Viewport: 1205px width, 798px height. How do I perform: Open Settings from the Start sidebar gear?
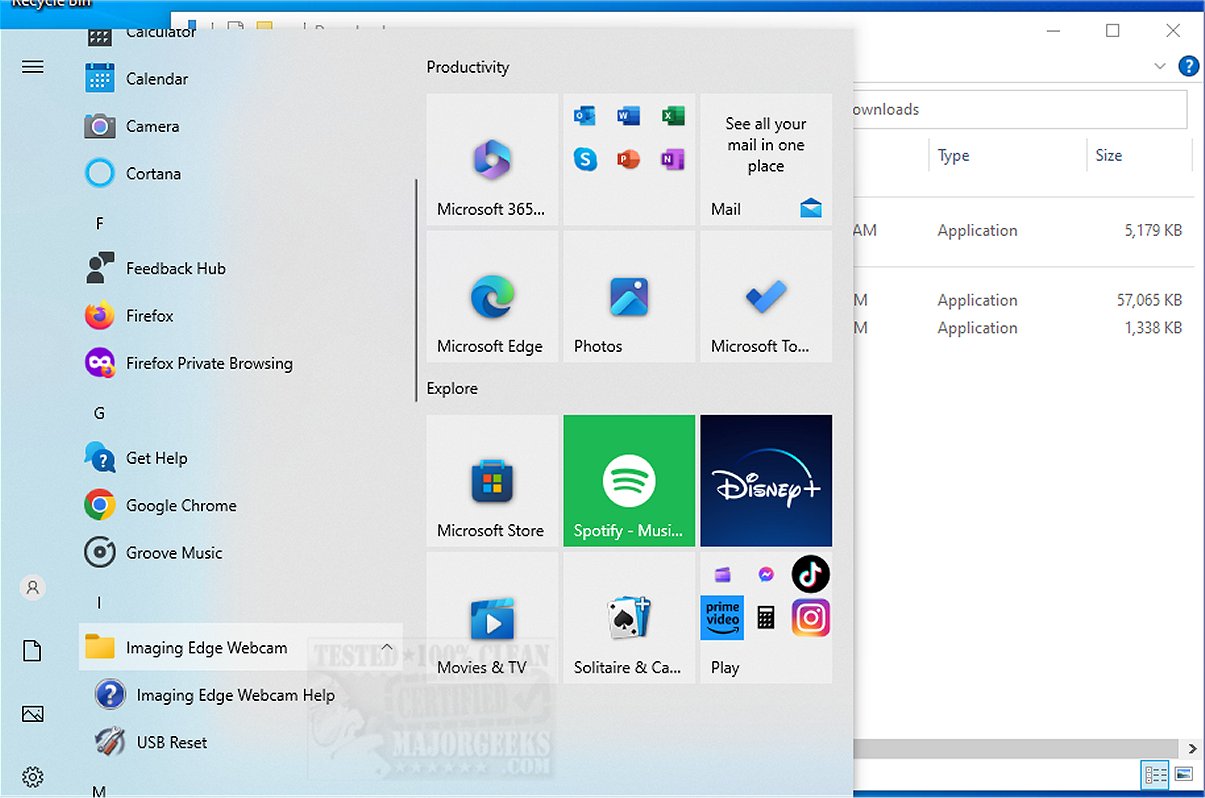point(32,777)
